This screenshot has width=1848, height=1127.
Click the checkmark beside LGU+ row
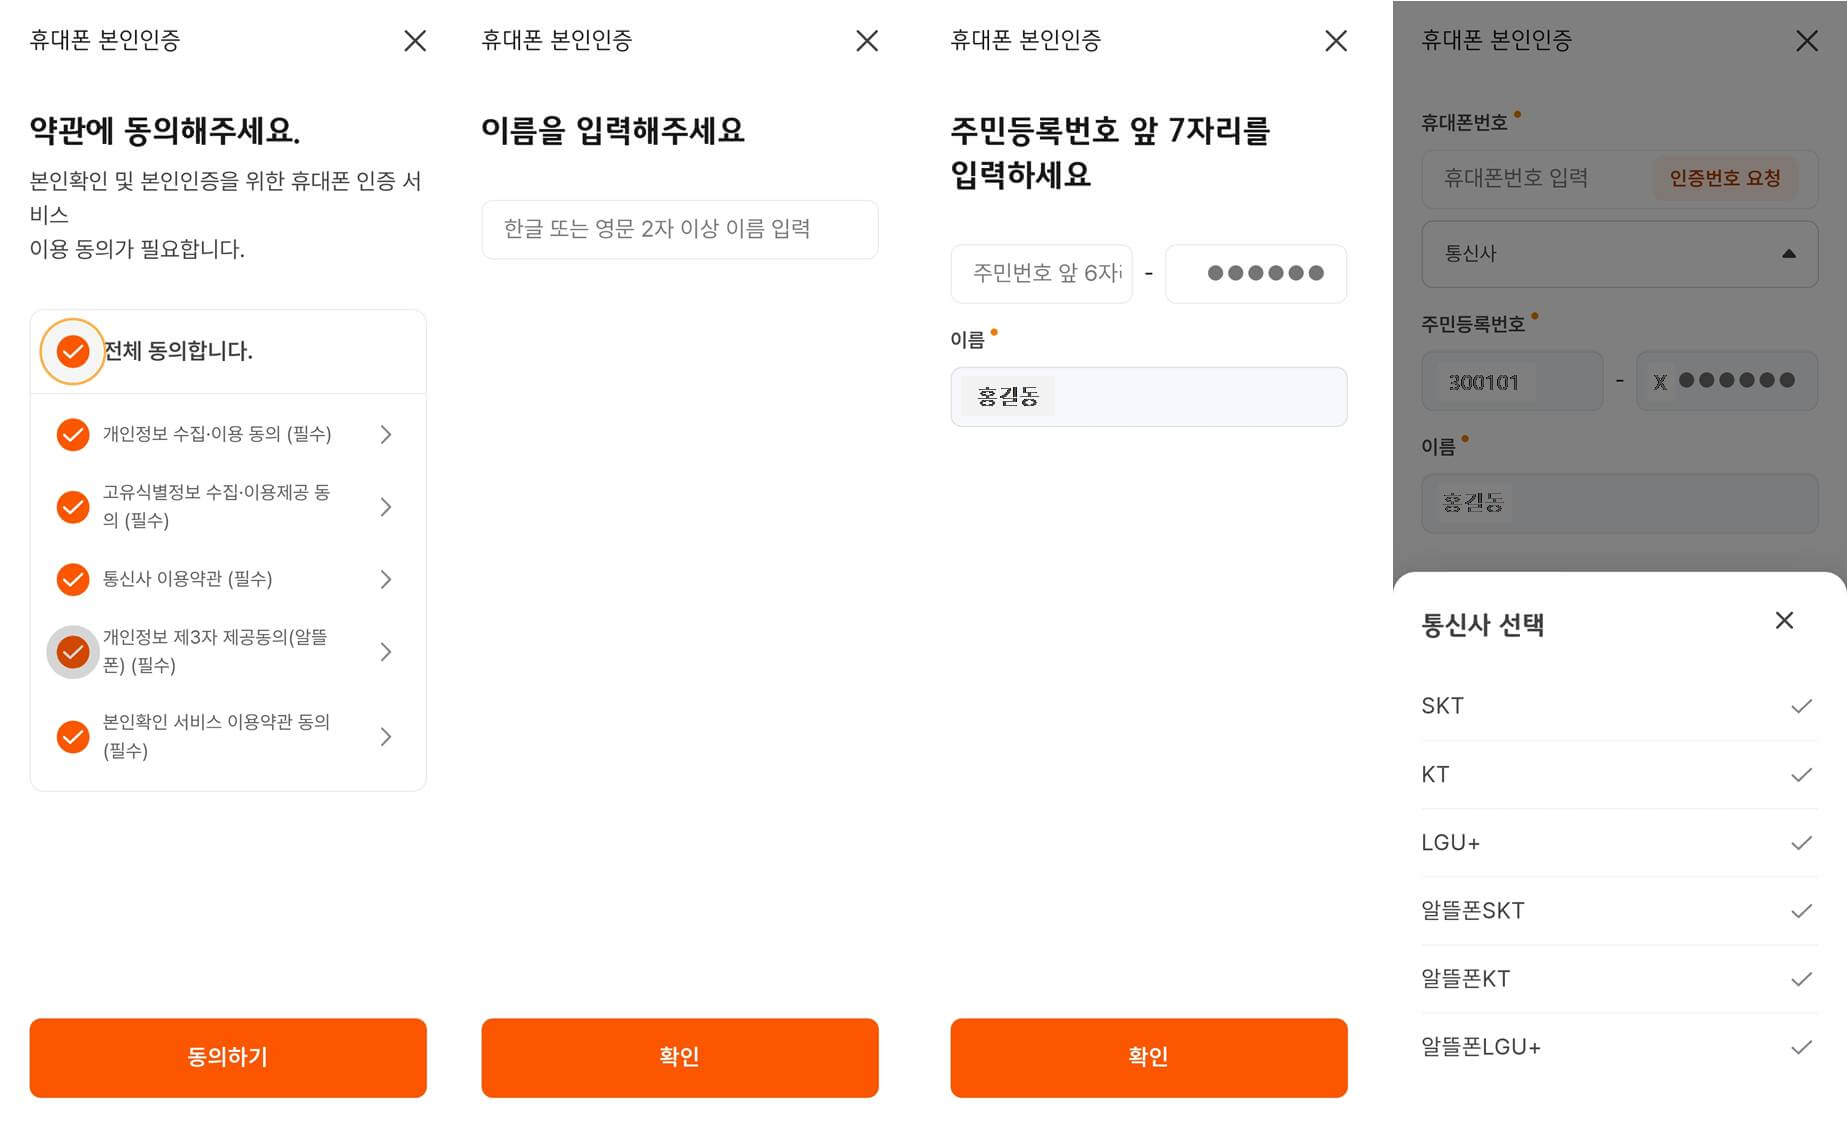pos(1802,843)
